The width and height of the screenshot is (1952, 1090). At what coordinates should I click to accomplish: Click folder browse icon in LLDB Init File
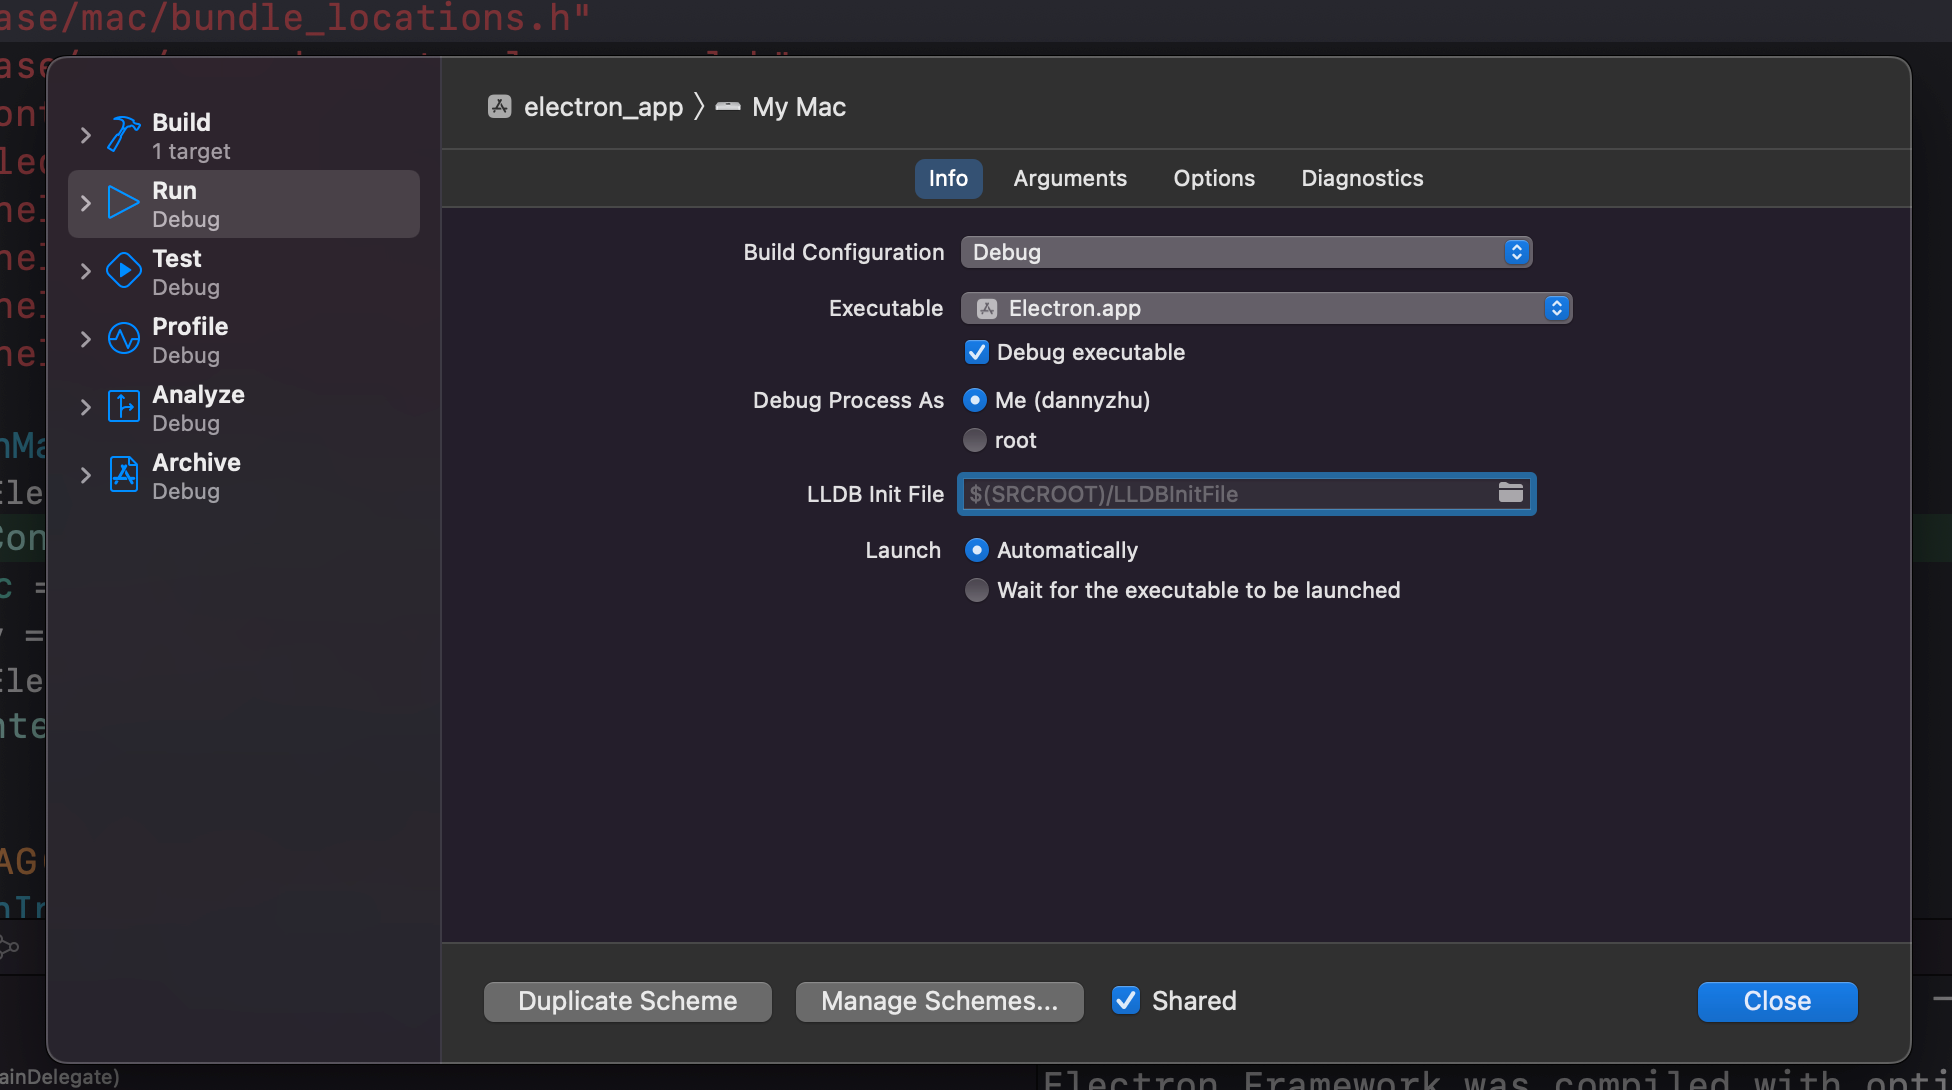click(1511, 493)
